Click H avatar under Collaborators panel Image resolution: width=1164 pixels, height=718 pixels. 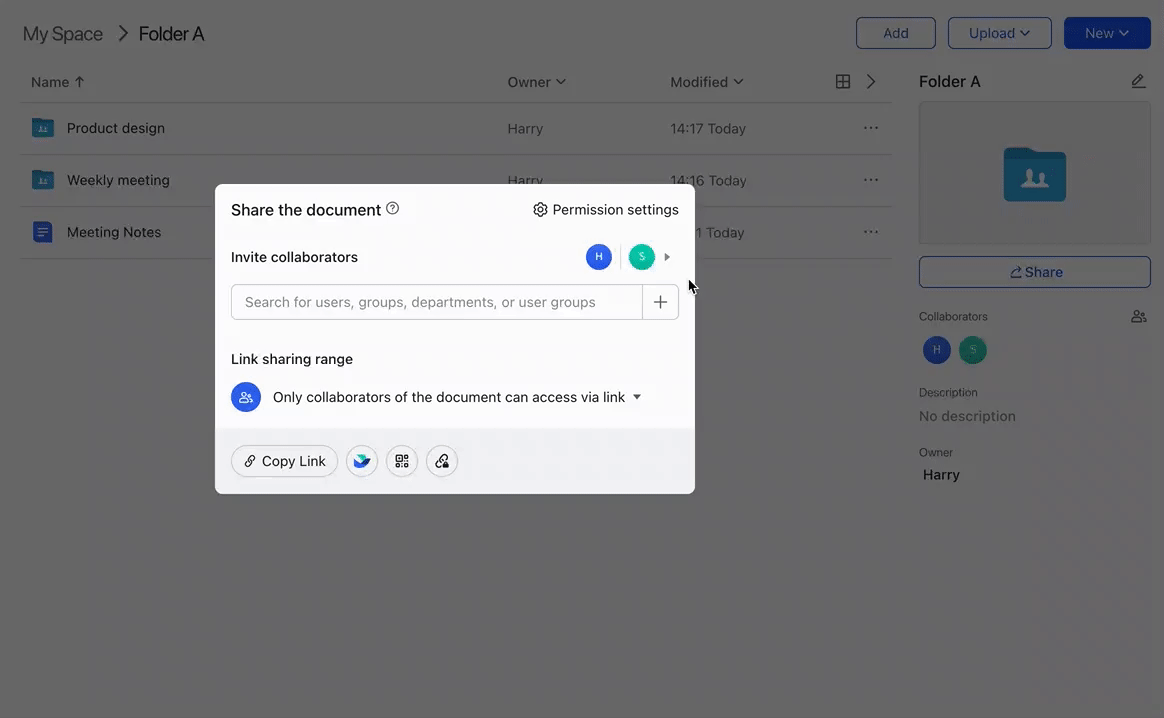click(x=937, y=350)
